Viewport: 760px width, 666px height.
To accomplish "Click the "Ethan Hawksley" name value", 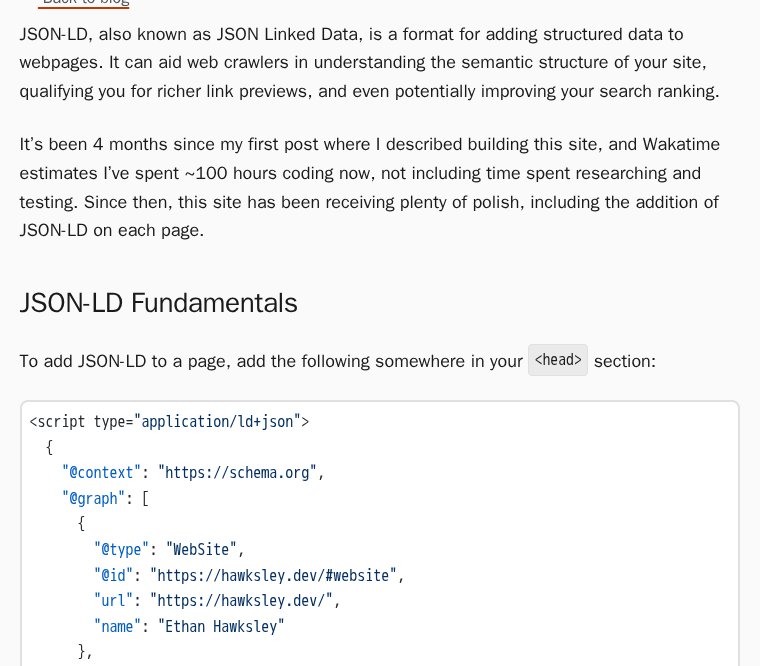I will click(221, 627).
